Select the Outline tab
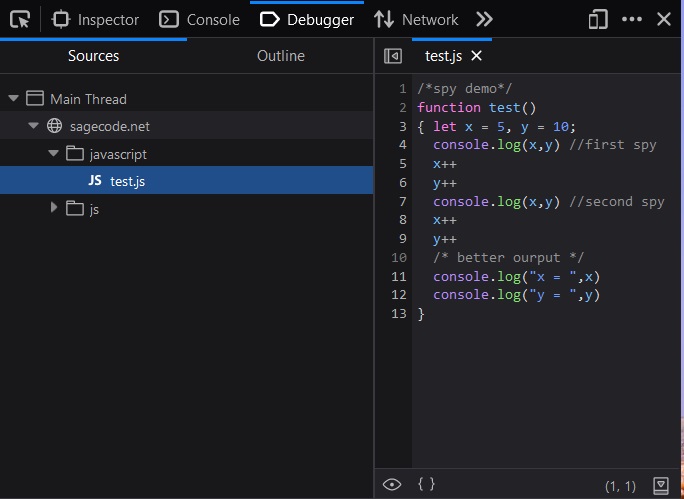Screen dimensions: 684x499 point(280,56)
